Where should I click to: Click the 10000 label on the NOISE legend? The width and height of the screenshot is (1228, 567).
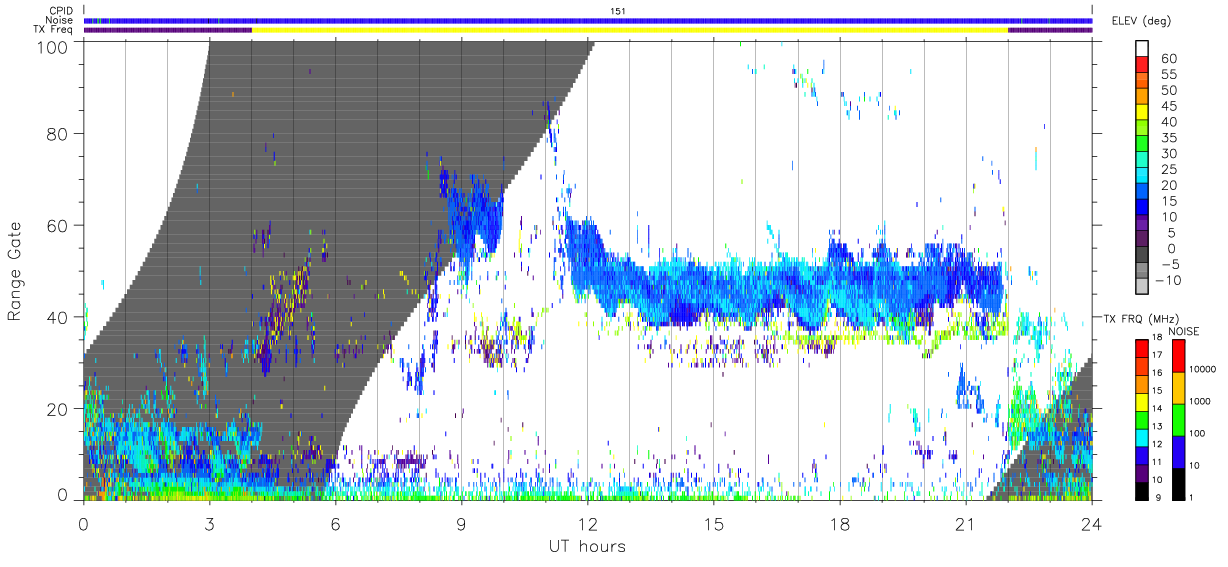point(1203,370)
